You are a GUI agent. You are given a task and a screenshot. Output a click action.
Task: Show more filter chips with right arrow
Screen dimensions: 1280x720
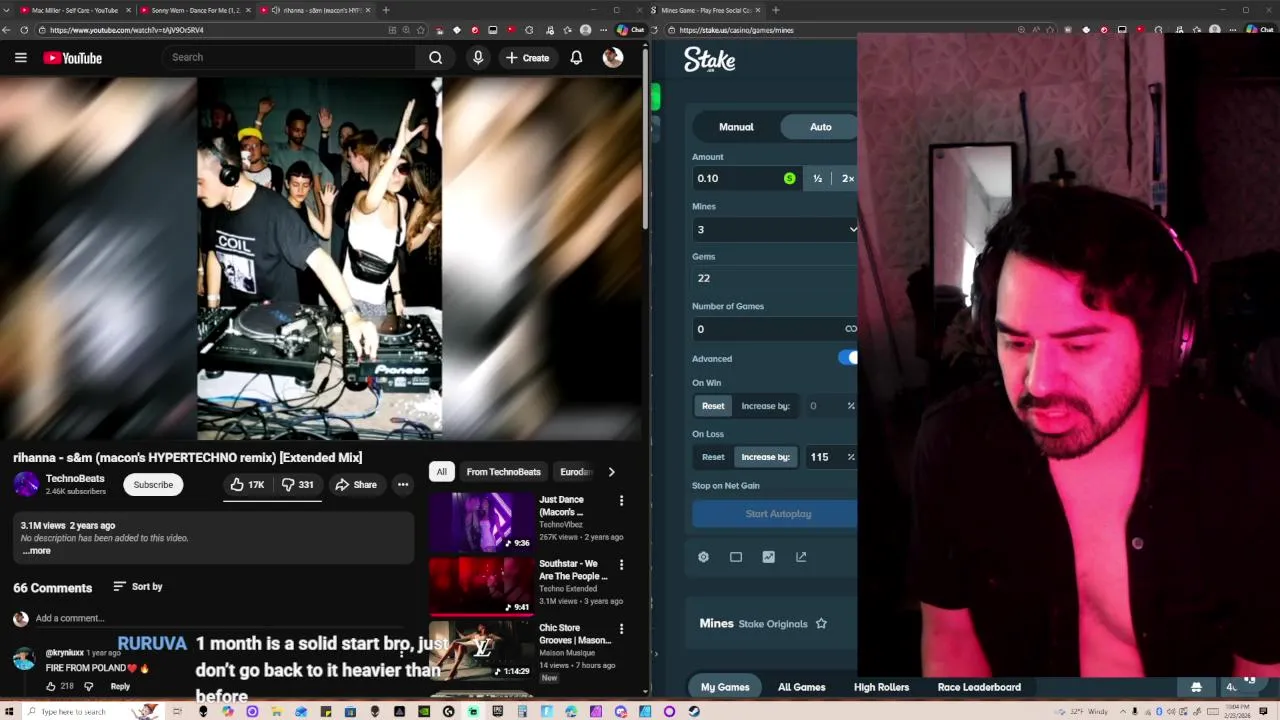point(611,472)
